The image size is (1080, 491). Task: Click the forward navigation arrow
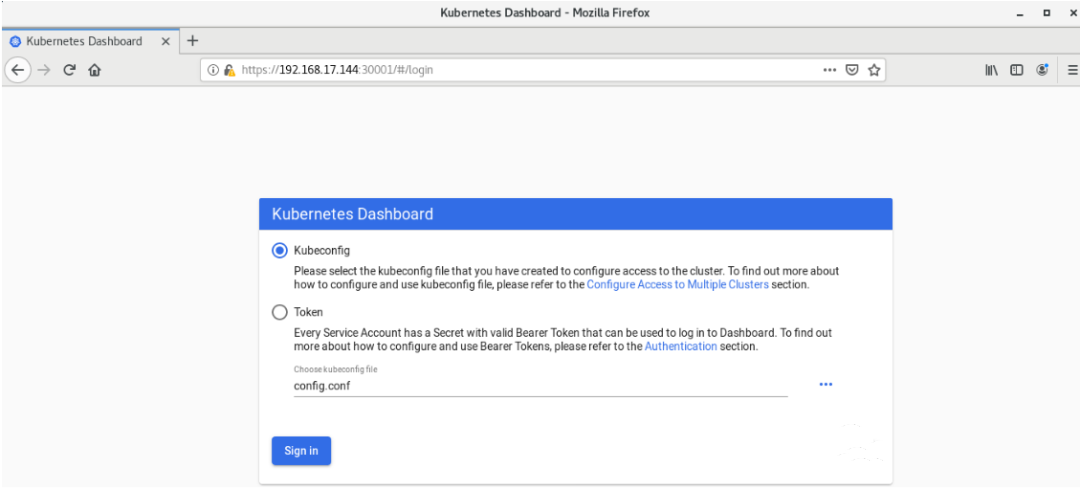pos(44,70)
